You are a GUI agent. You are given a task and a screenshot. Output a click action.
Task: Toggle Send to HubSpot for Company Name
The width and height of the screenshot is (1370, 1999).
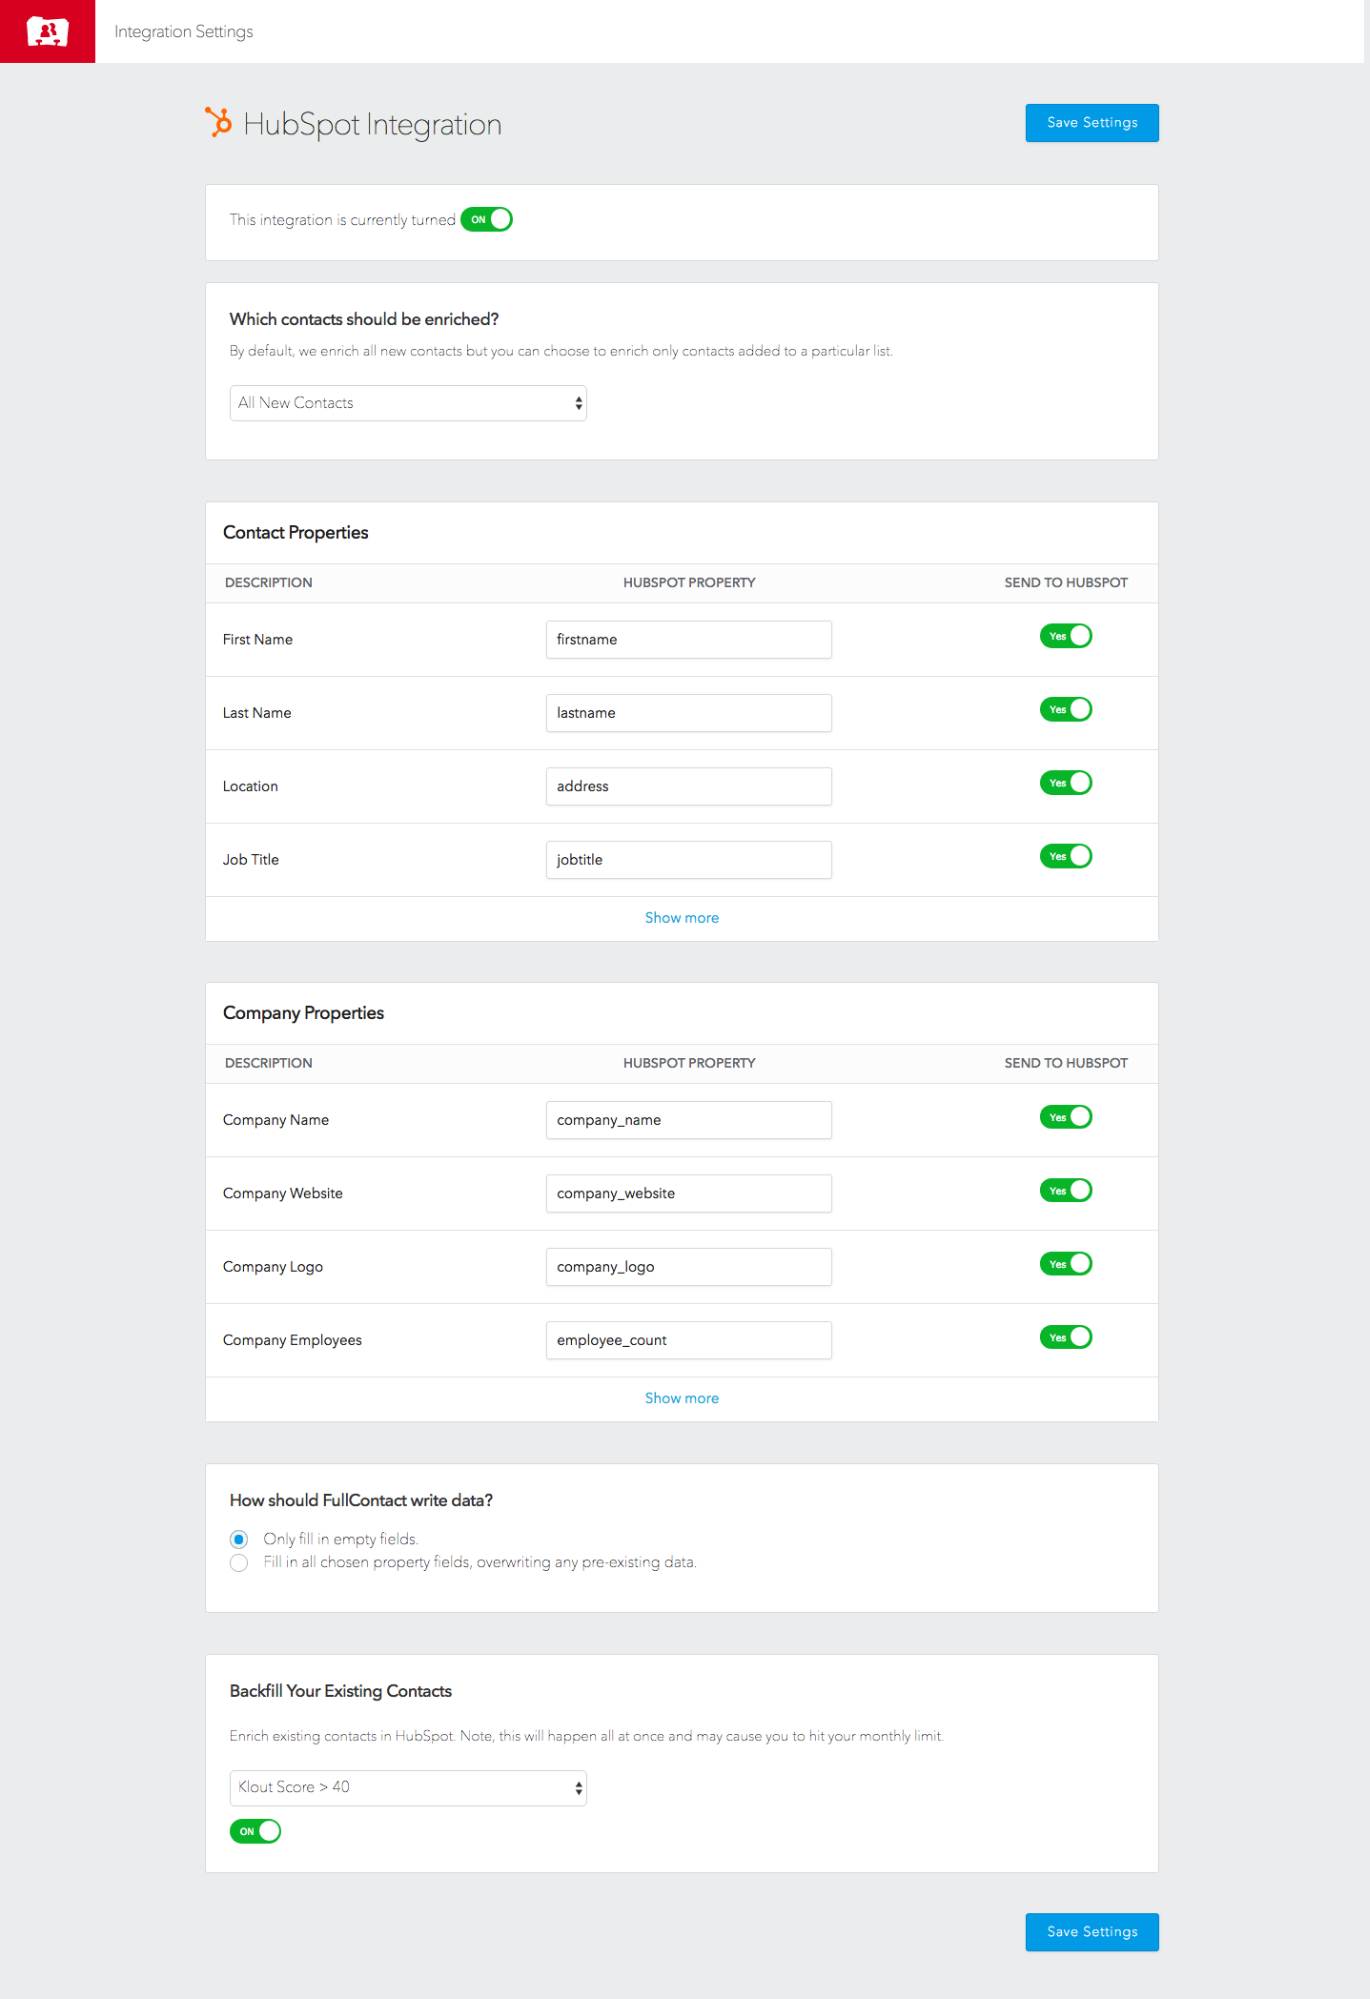click(1066, 1117)
